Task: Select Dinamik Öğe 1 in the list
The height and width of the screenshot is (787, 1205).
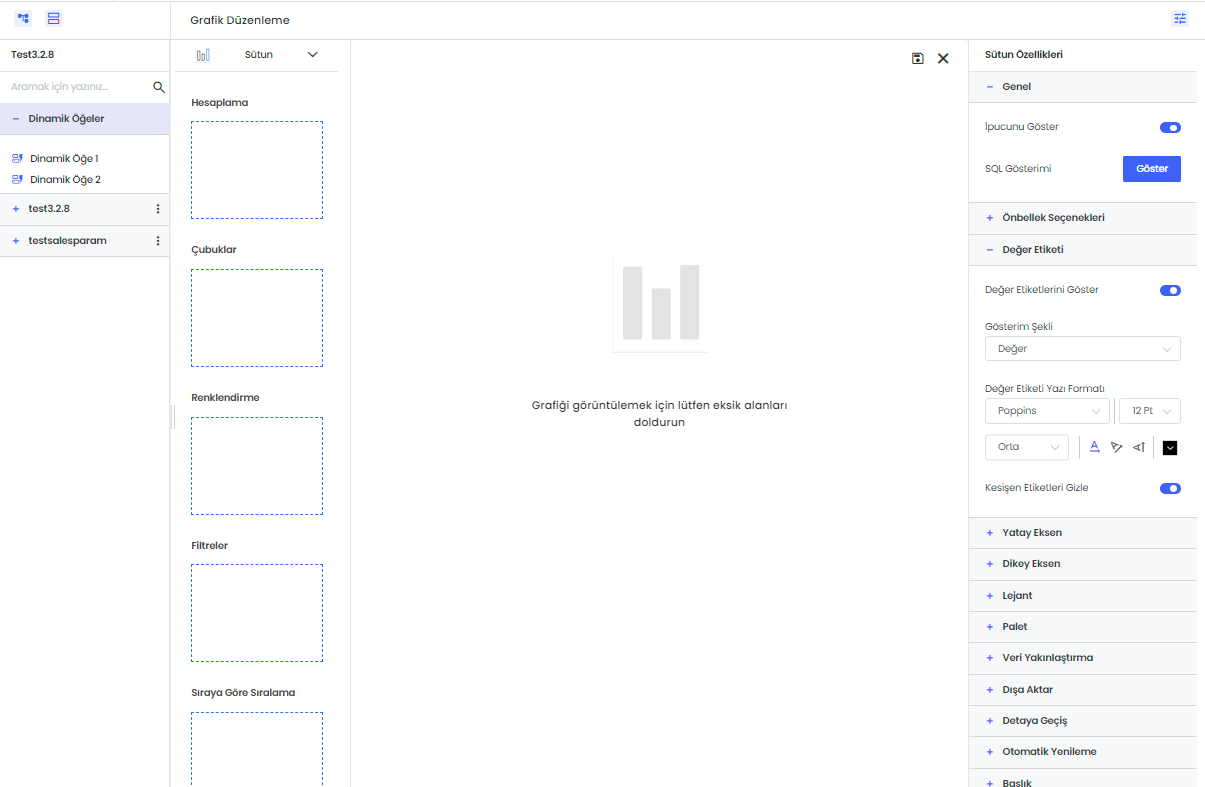Action: 64,159
